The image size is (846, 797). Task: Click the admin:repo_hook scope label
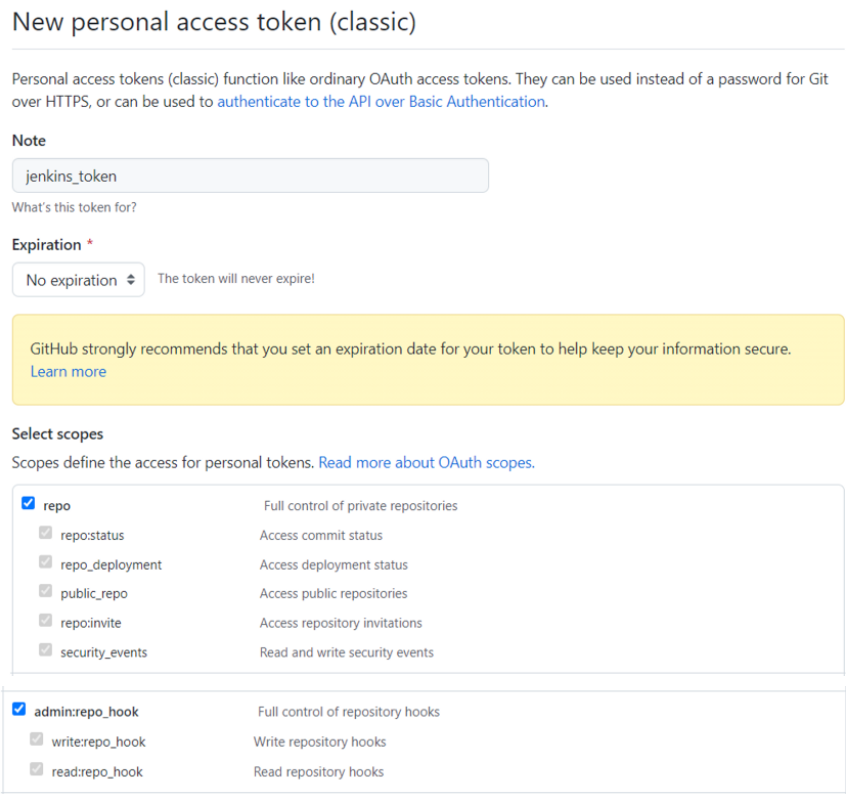(x=86, y=712)
